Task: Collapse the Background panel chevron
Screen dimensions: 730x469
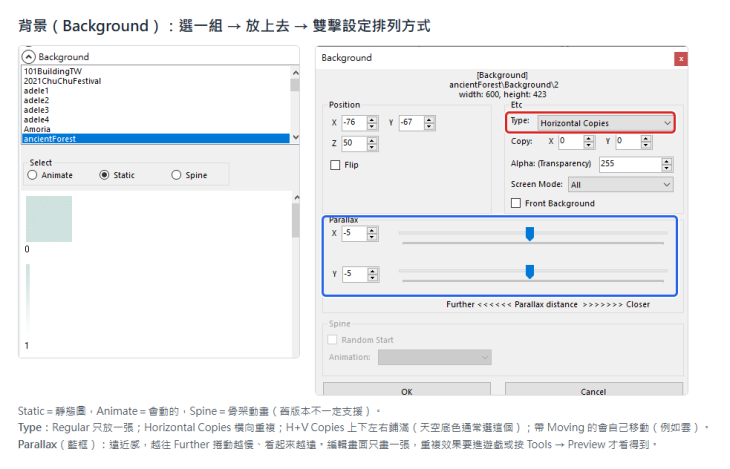Action: click(x=28, y=57)
